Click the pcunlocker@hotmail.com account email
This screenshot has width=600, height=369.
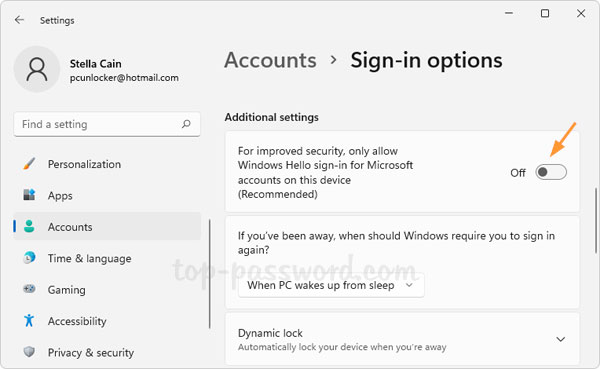pos(124,78)
